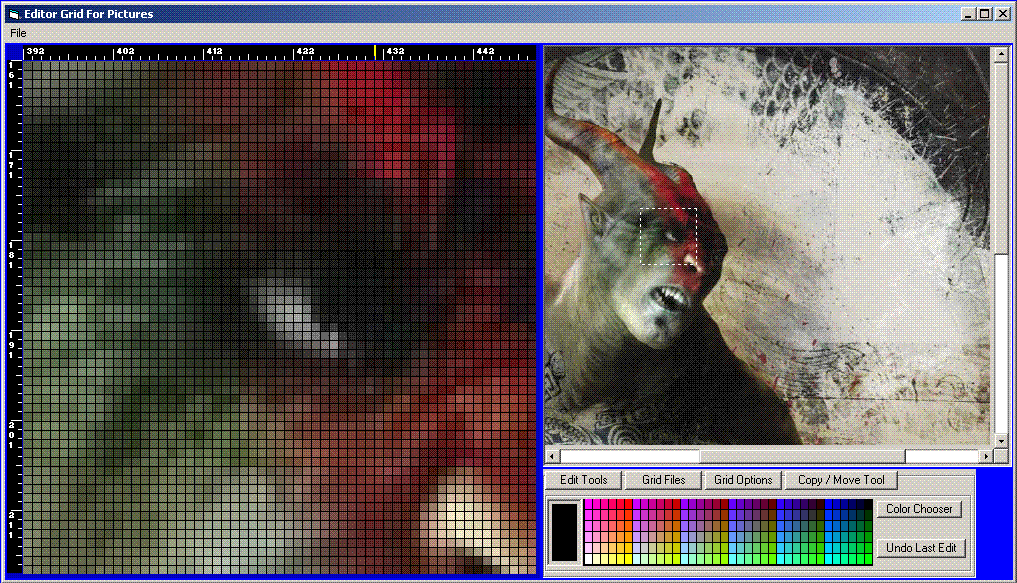
Task: Click the Color Chooser button
Action: tap(919, 509)
